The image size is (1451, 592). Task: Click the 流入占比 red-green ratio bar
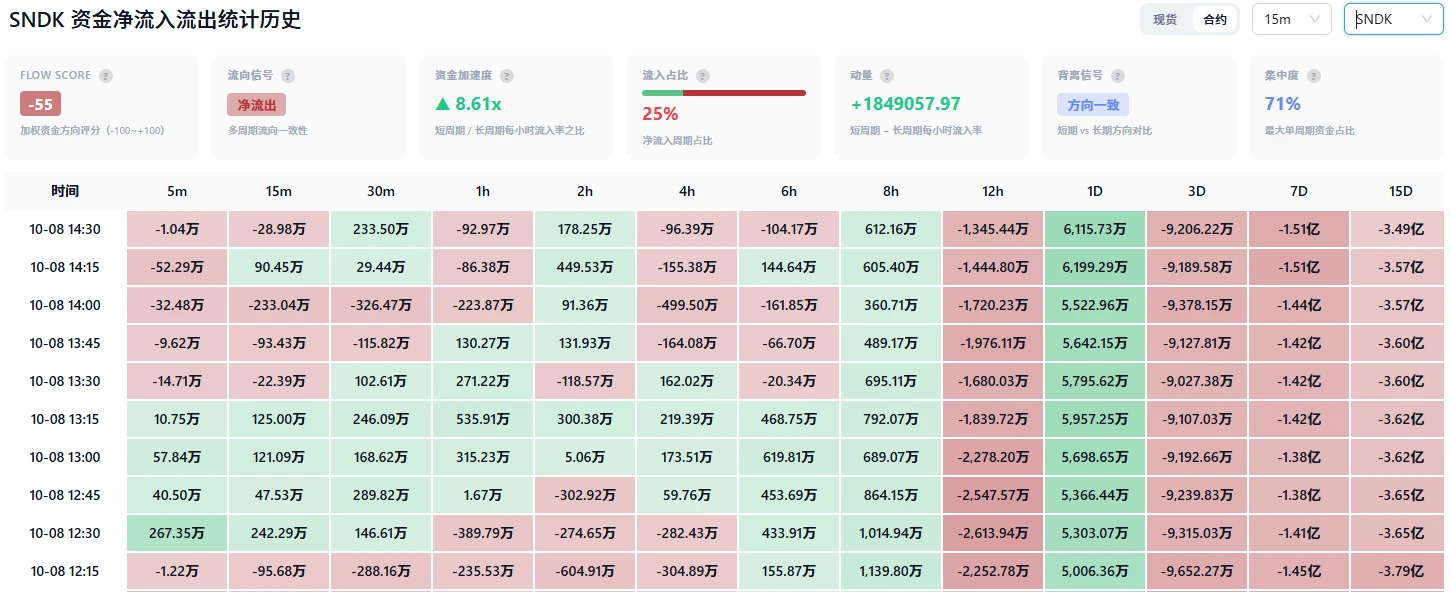tap(724, 93)
